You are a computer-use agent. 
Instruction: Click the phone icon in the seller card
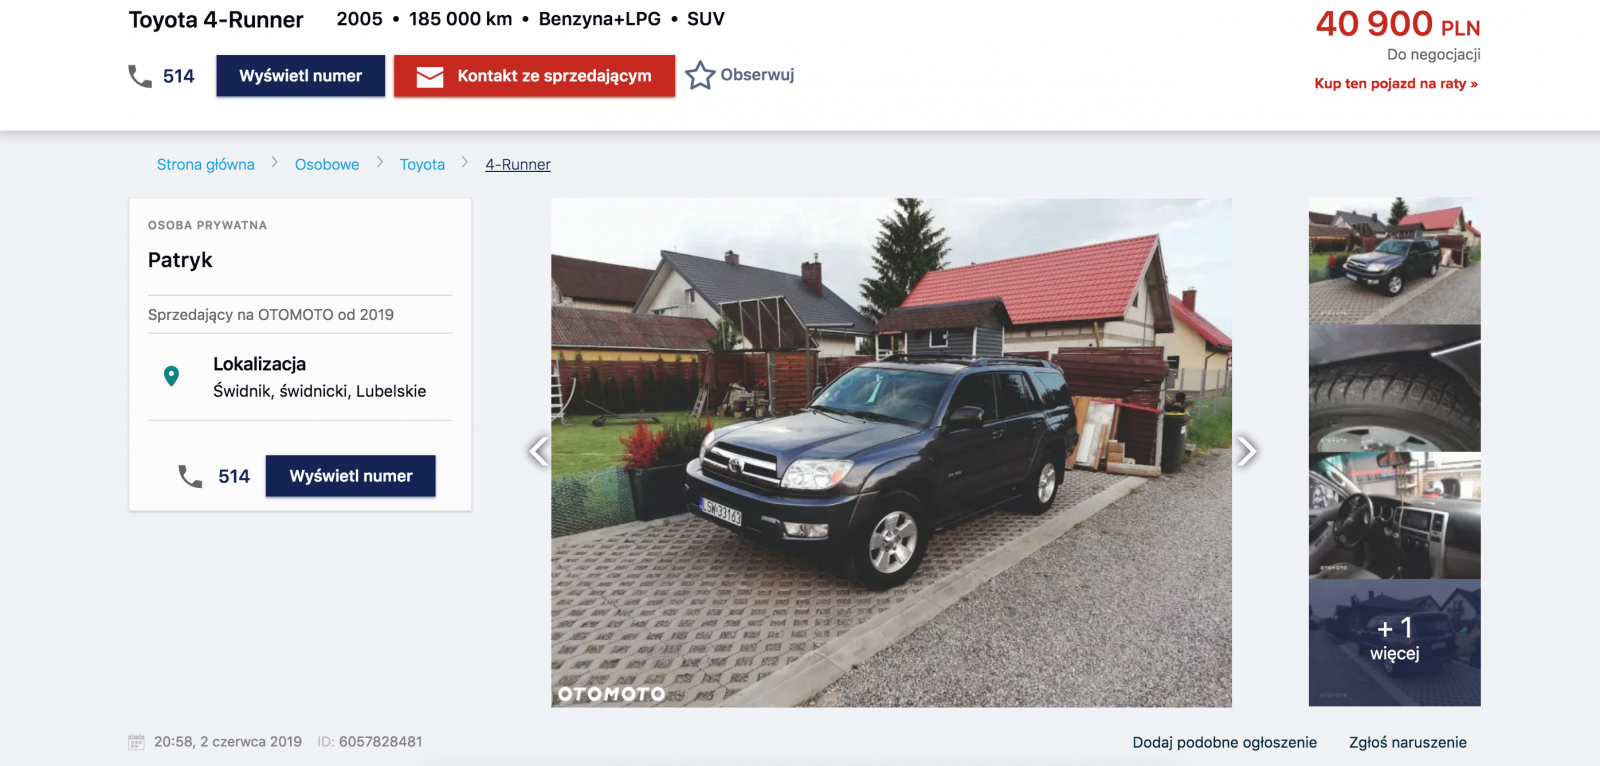pyautogui.click(x=190, y=476)
